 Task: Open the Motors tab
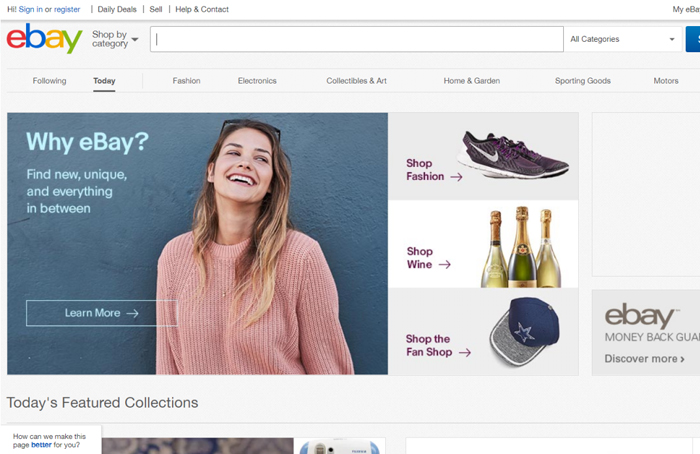coord(666,81)
